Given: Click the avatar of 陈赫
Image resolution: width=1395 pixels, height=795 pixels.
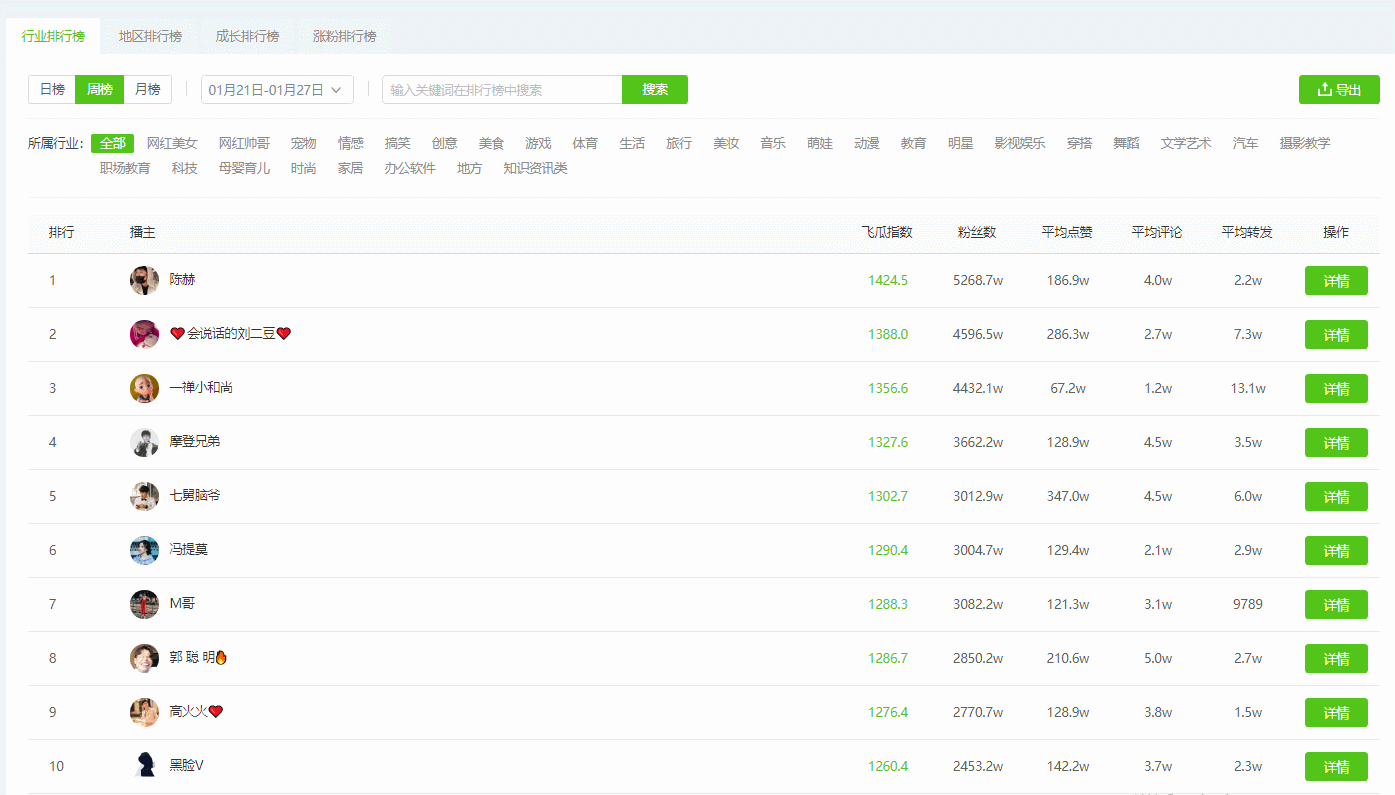Looking at the screenshot, I should point(144,280).
